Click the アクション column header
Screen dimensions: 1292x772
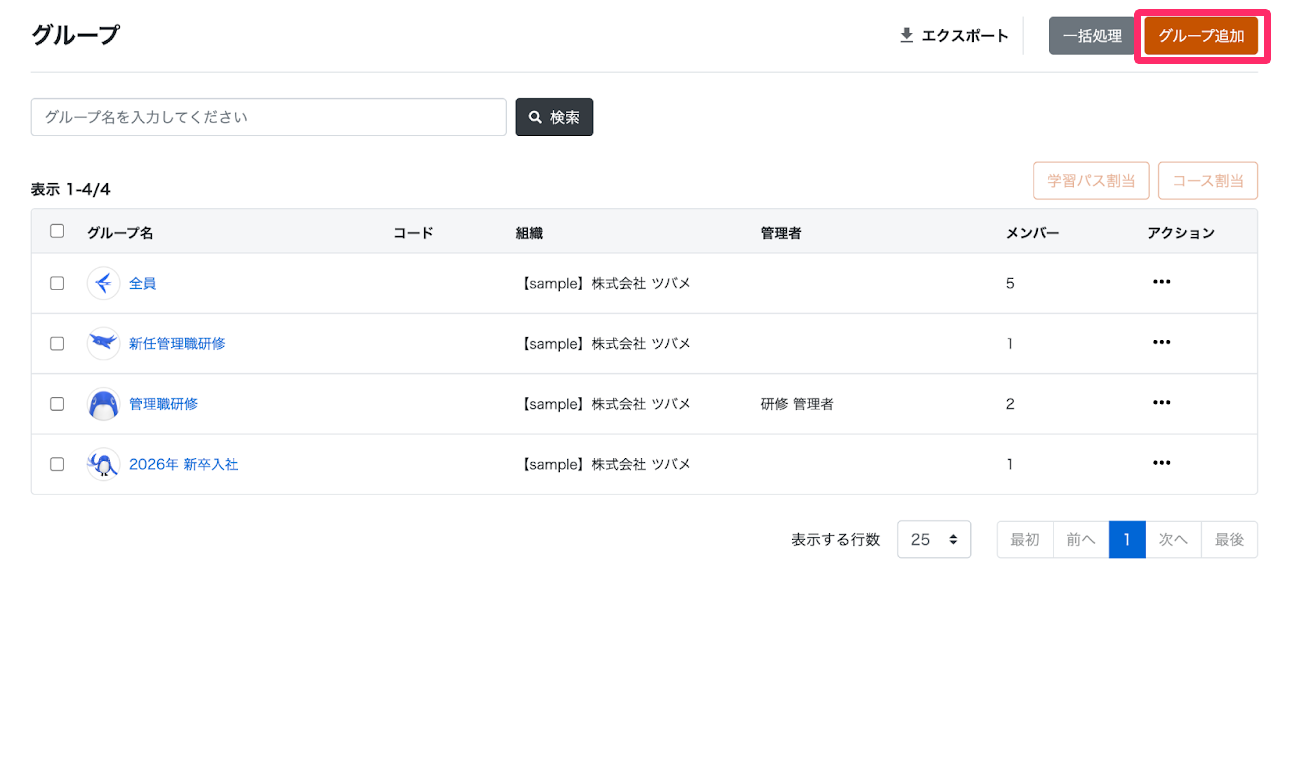pyautogui.click(x=1181, y=233)
